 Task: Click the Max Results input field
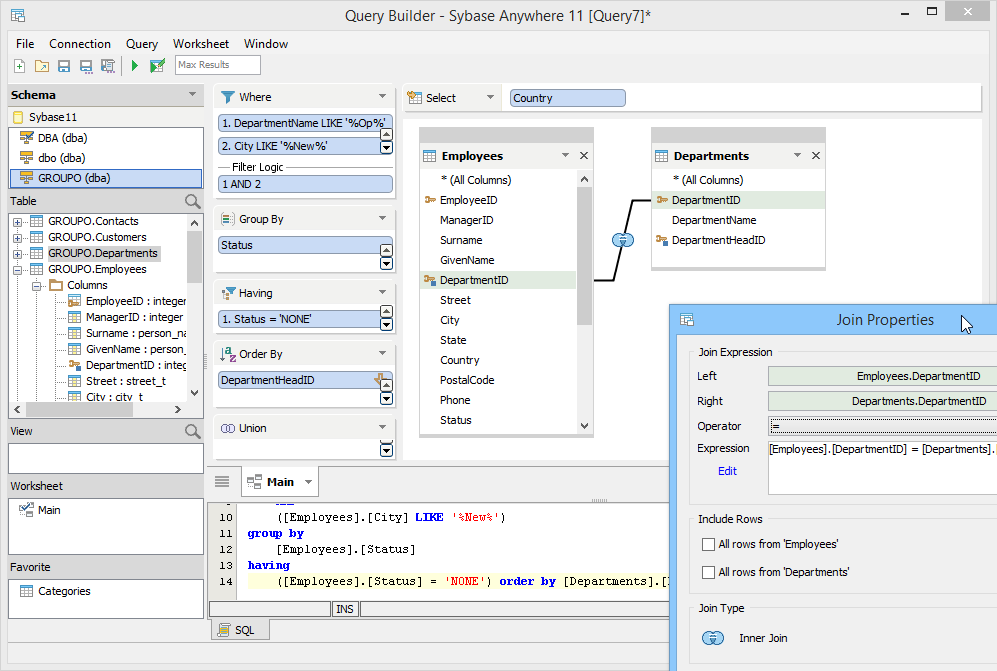pyautogui.click(x=217, y=65)
